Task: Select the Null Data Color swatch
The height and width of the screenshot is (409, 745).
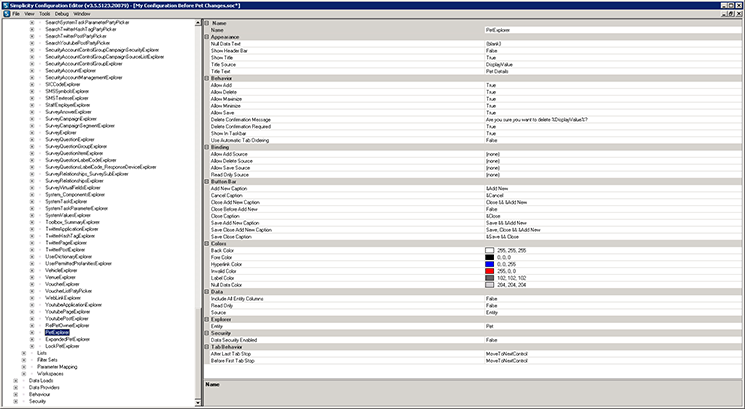Action: tap(489, 285)
